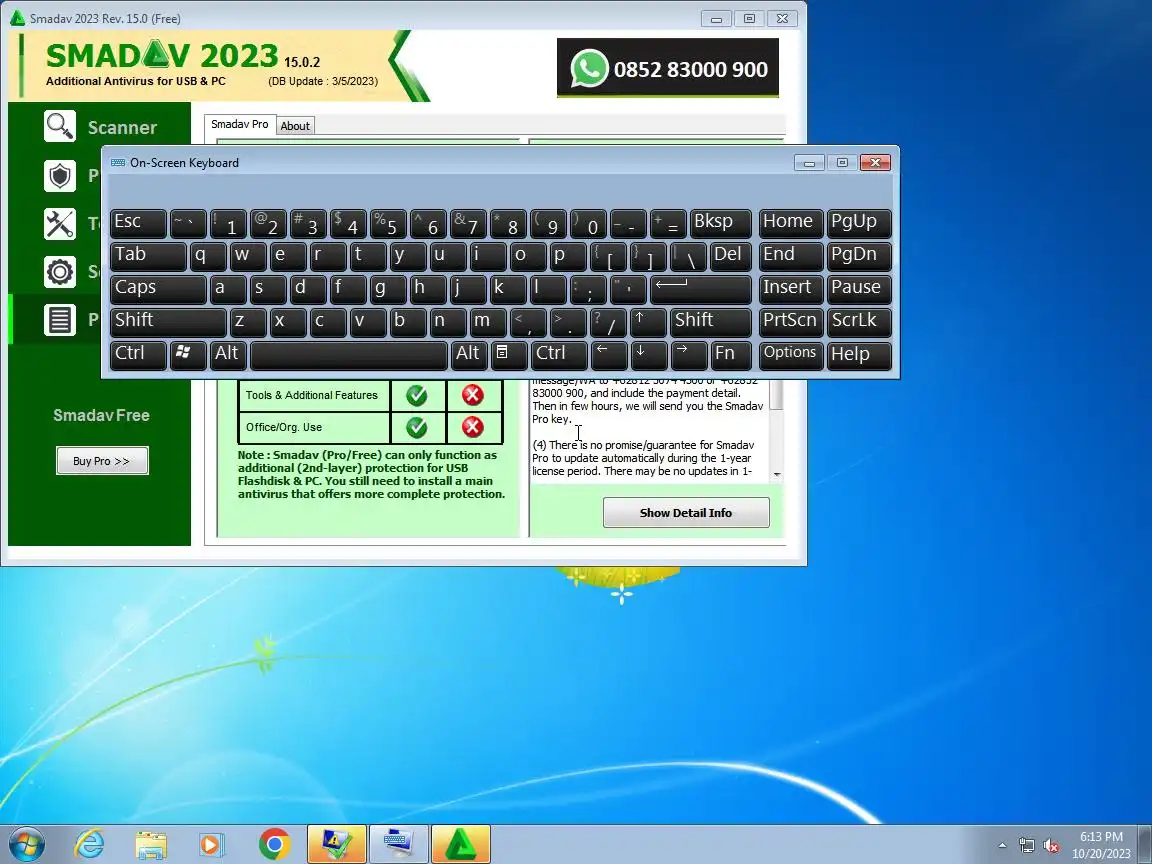This screenshot has width=1152, height=864.
Task: Click the Tab key on On-Screen Keyboard
Action: (x=148, y=256)
